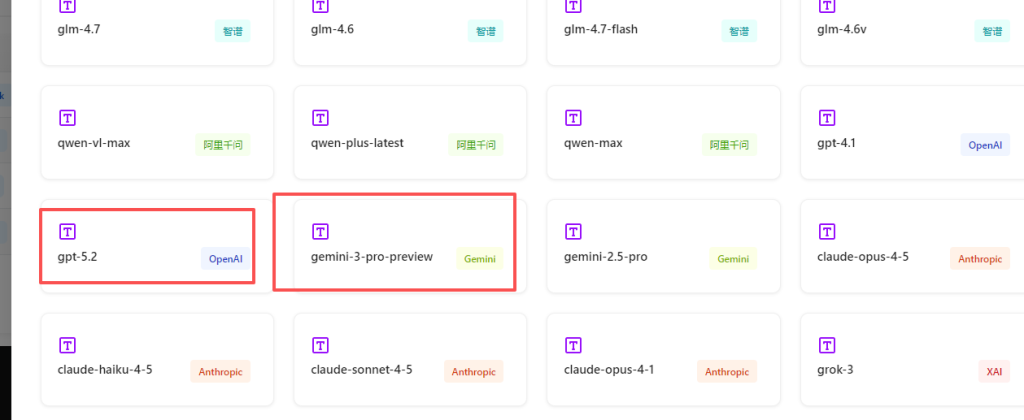1024x420 pixels.
Task: Click the T icon on gpt-4.1 card
Action: (827, 118)
